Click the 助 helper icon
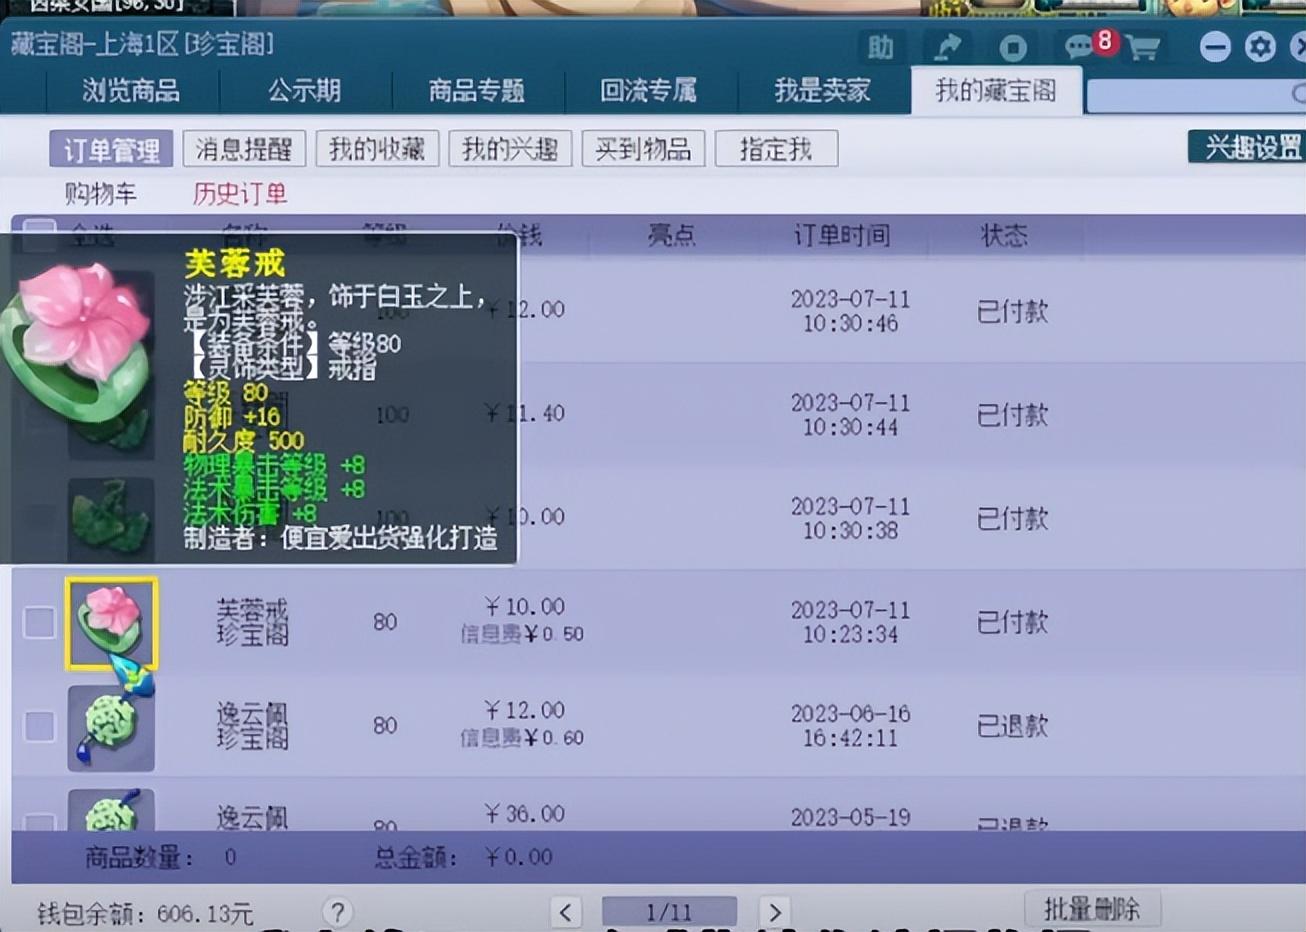Viewport: 1306px width, 932px height. pos(880,47)
